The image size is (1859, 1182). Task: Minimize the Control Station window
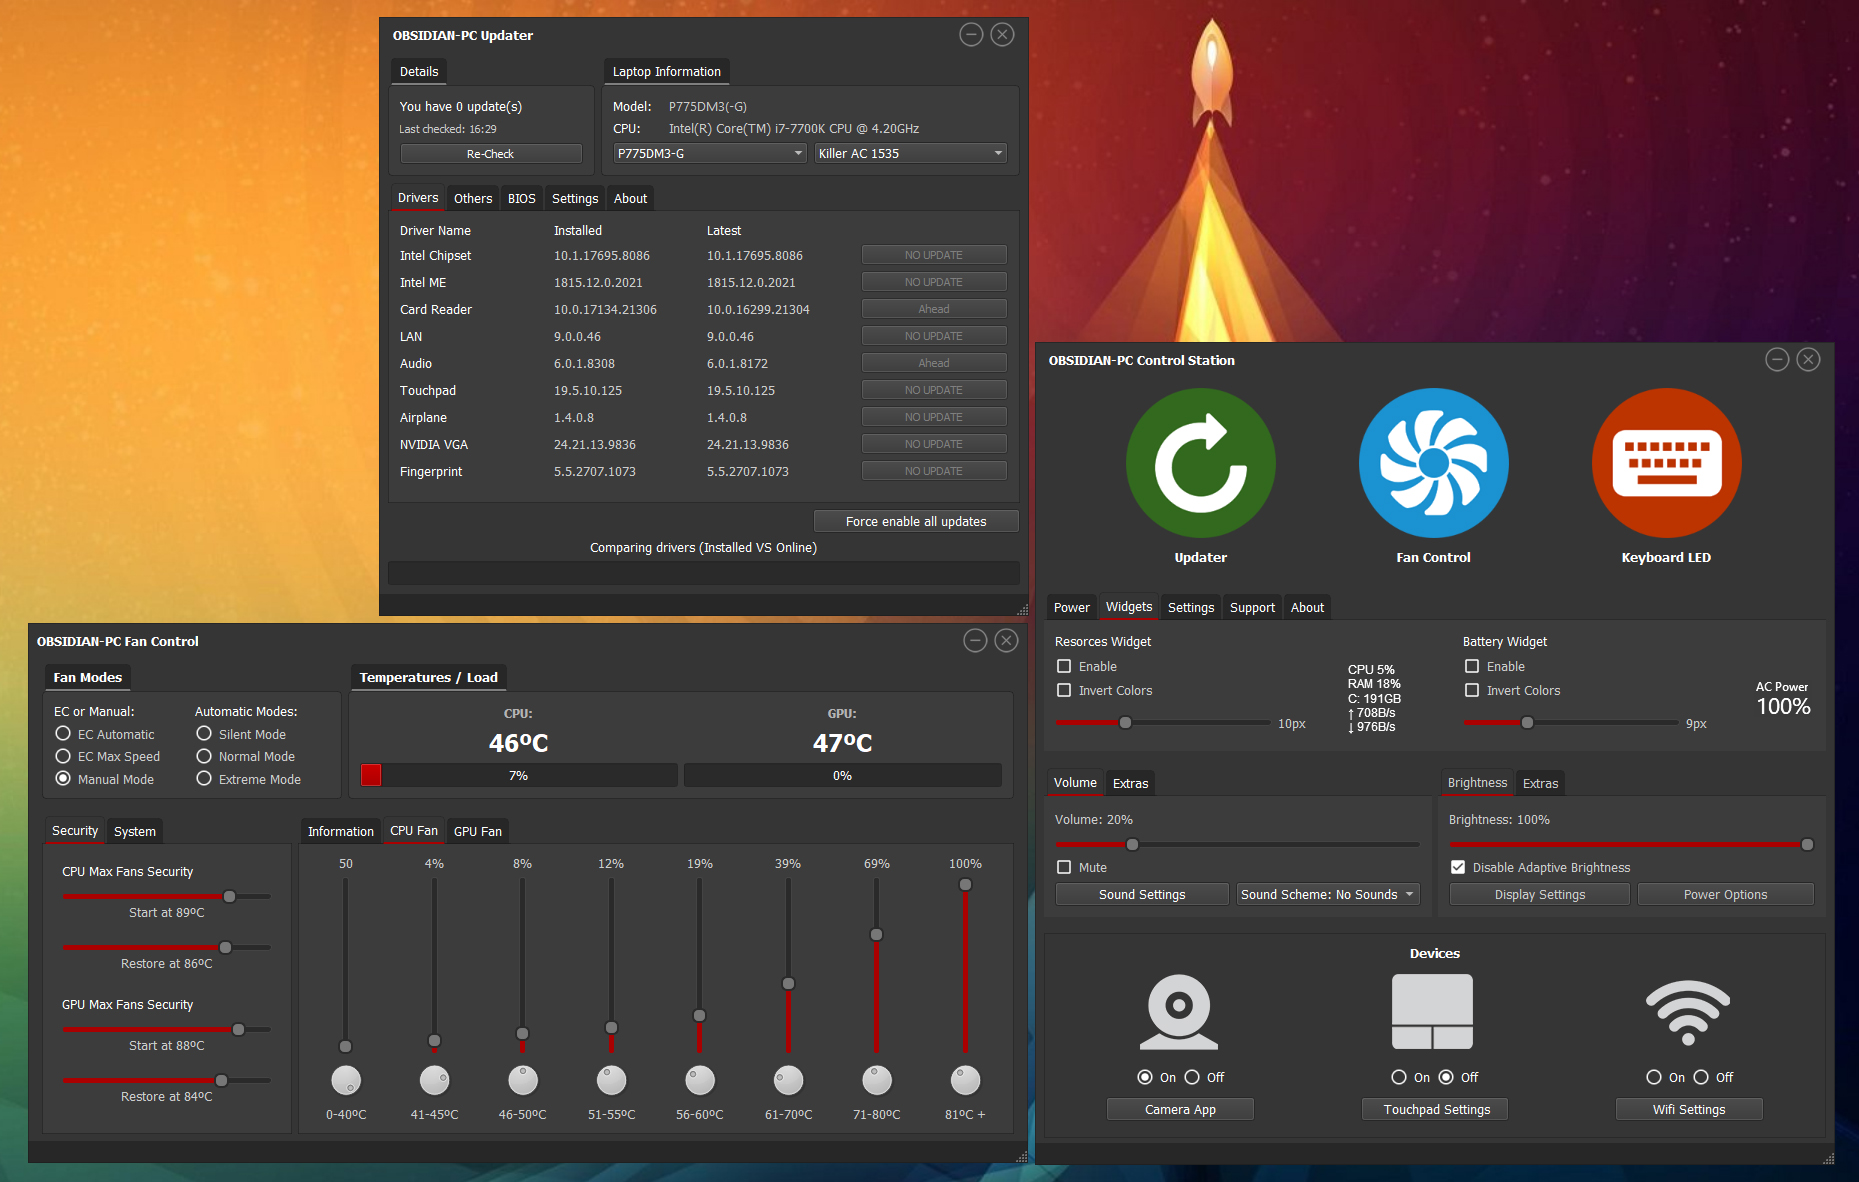click(x=1777, y=360)
